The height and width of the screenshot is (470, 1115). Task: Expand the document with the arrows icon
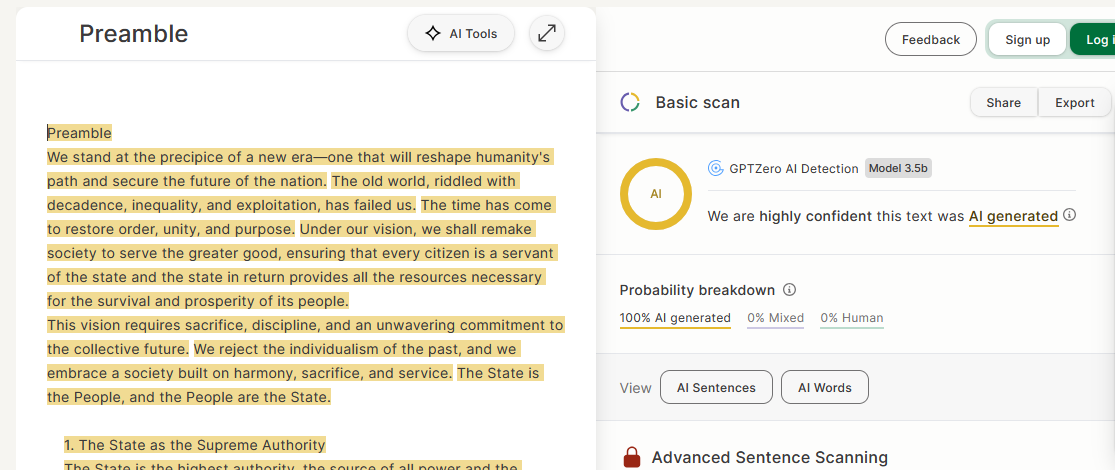[547, 33]
